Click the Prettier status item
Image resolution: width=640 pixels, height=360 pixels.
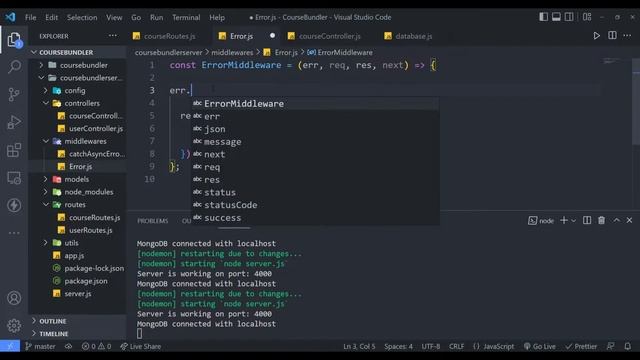click(x=581, y=346)
